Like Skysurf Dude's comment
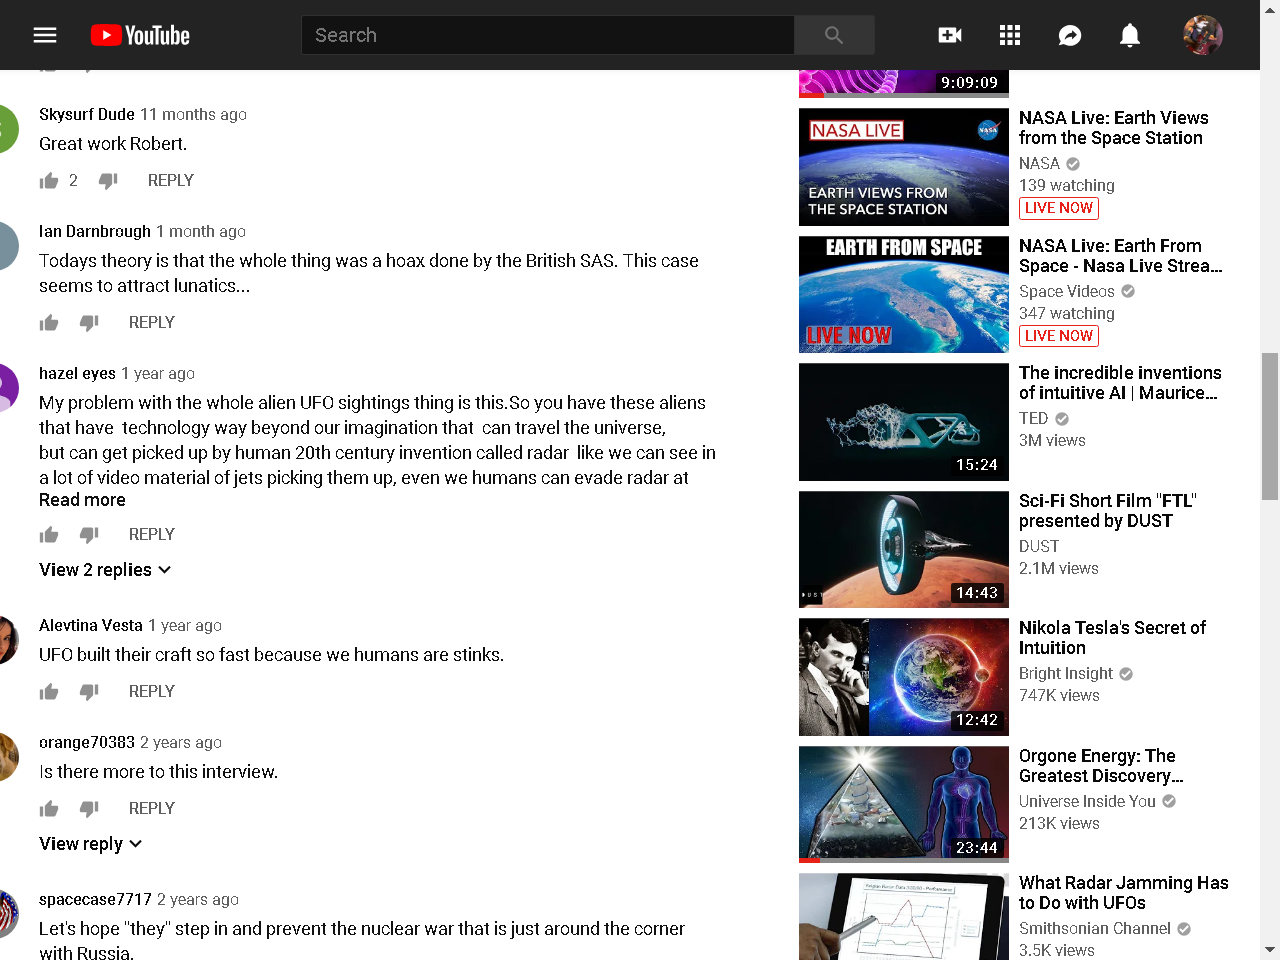 click(x=49, y=181)
